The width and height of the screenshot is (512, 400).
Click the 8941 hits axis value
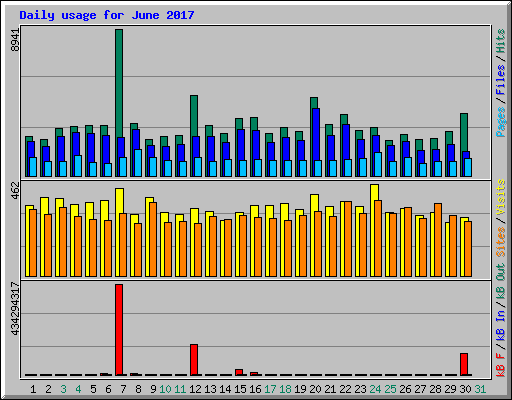click(x=15, y=40)
